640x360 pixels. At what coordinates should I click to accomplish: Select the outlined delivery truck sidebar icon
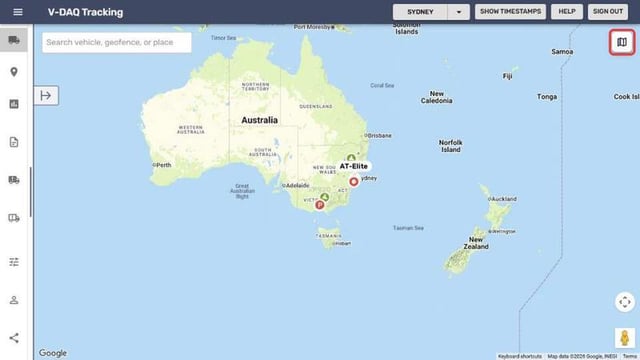[14, 218]
